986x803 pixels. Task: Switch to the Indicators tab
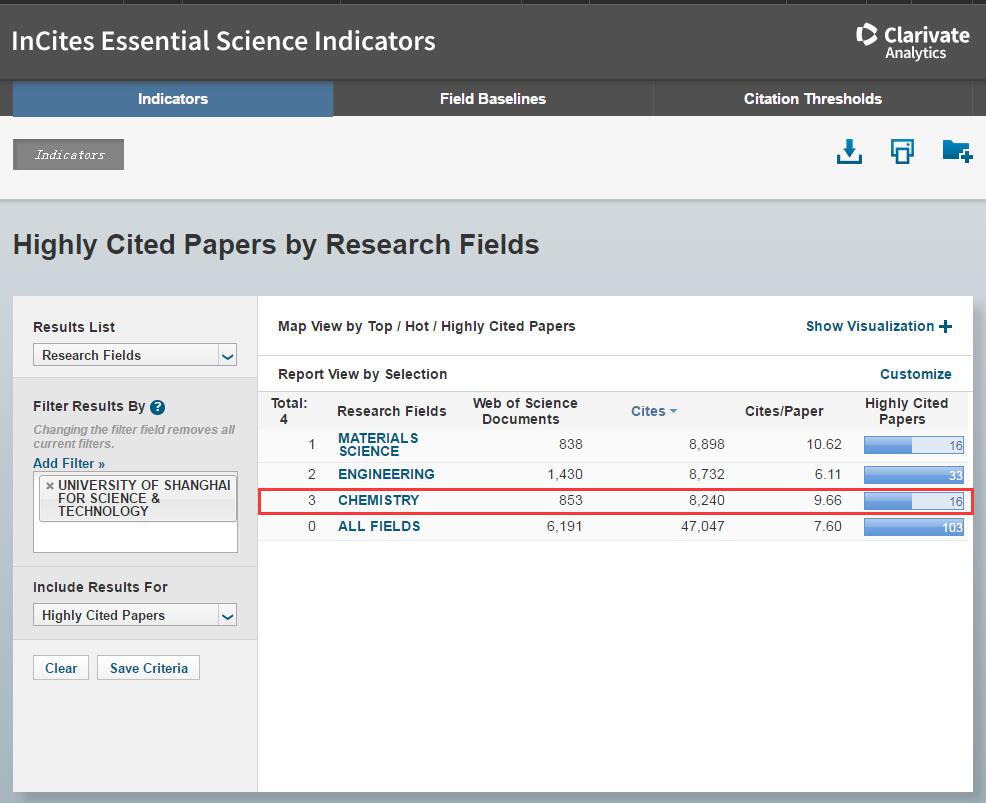[173, 99]
